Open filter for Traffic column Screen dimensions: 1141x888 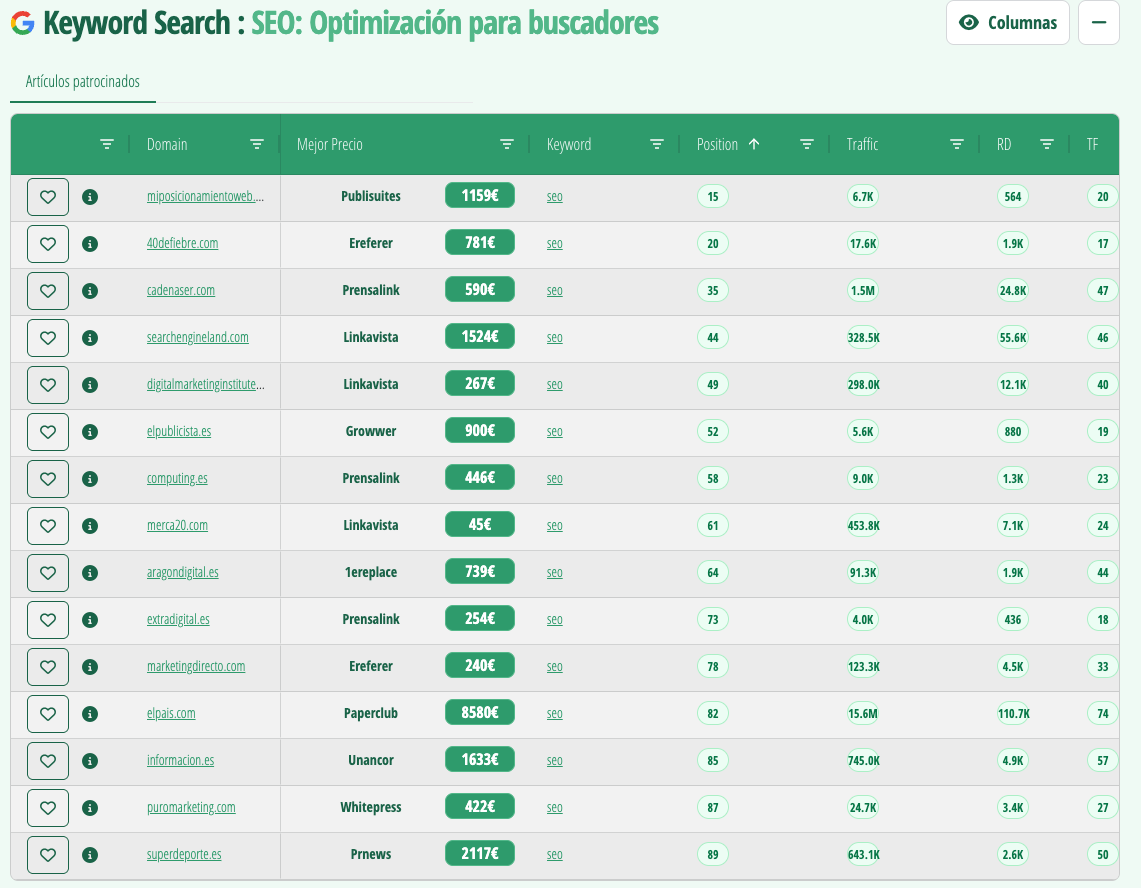tap(957, 144)
